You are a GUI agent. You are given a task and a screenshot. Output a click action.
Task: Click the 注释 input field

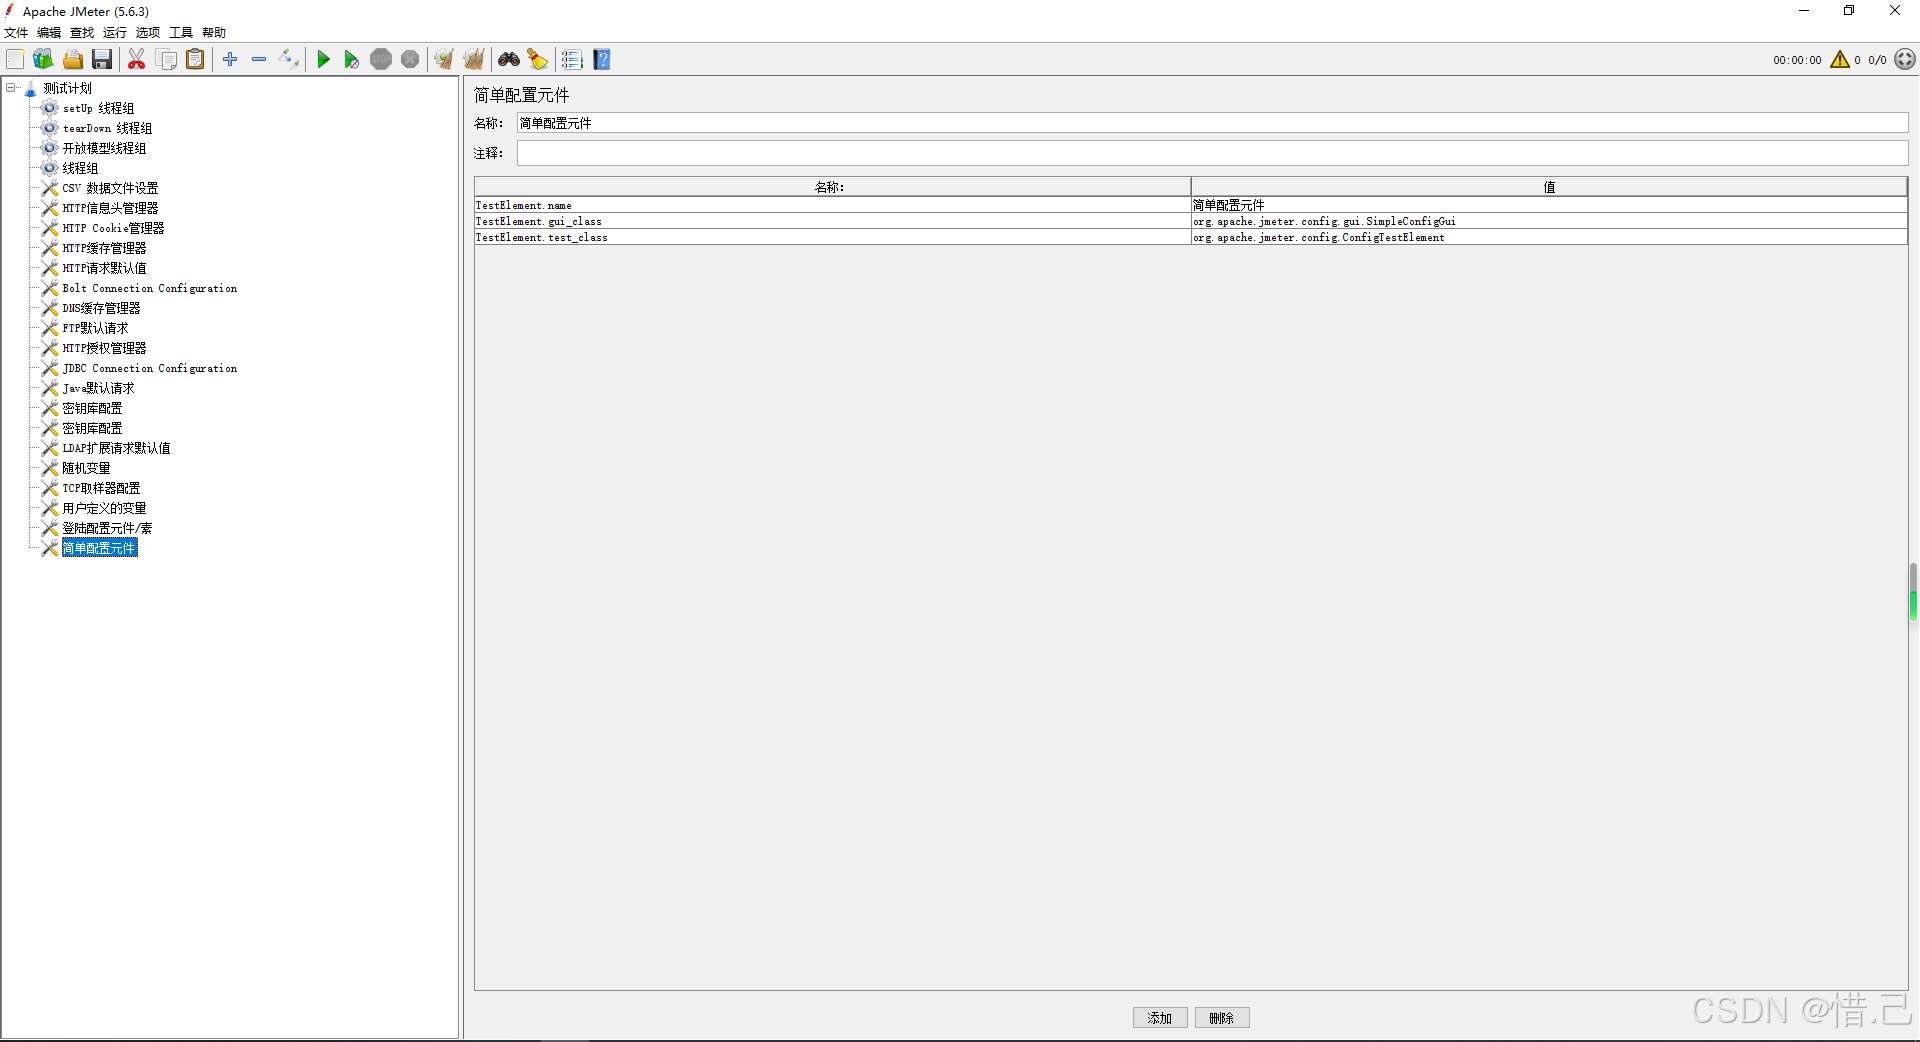[1212, 153]
